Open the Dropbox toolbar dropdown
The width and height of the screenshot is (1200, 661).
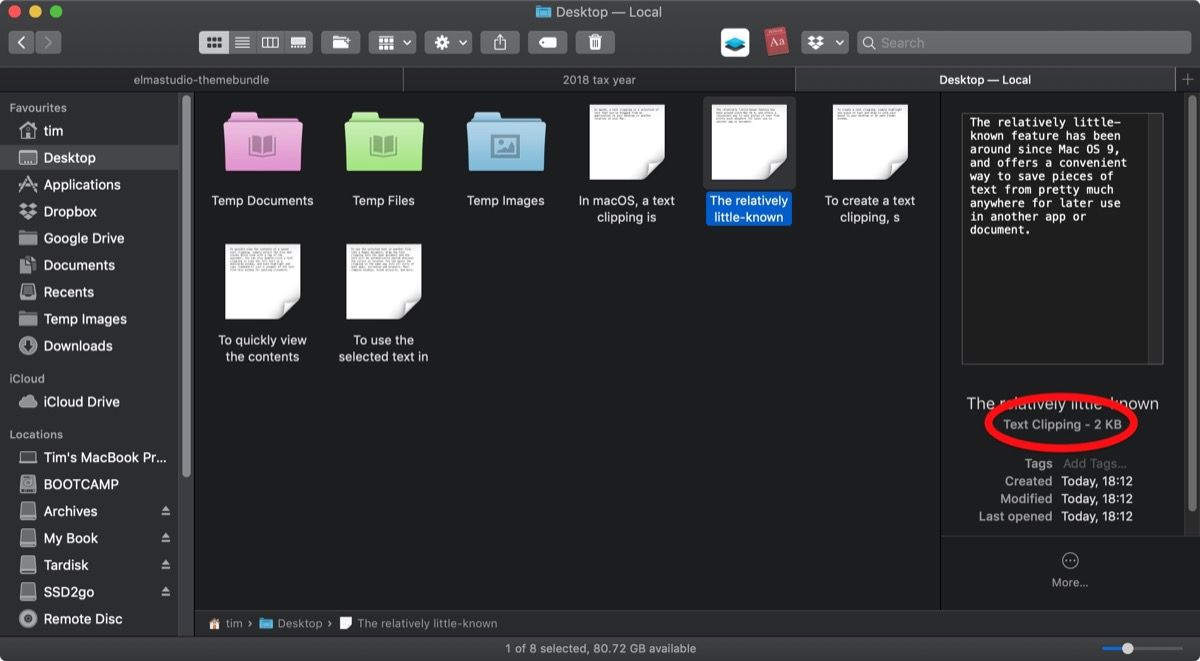pyautogui.click(x=826, y=42)
